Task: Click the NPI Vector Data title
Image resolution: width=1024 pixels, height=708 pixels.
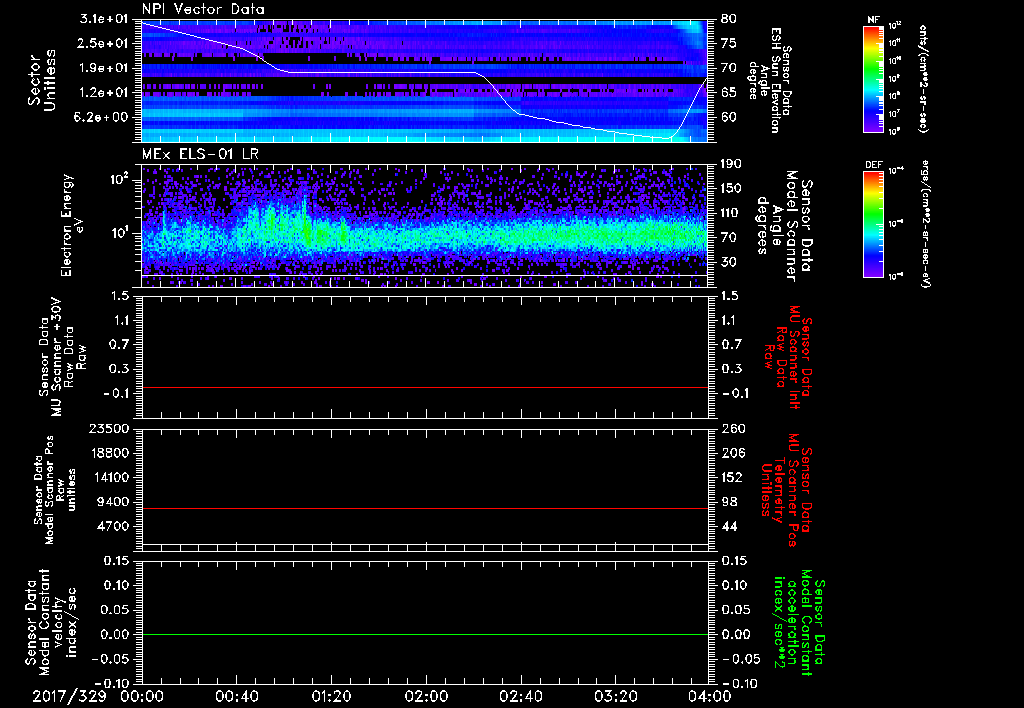Action: click(x=203, y=9)
